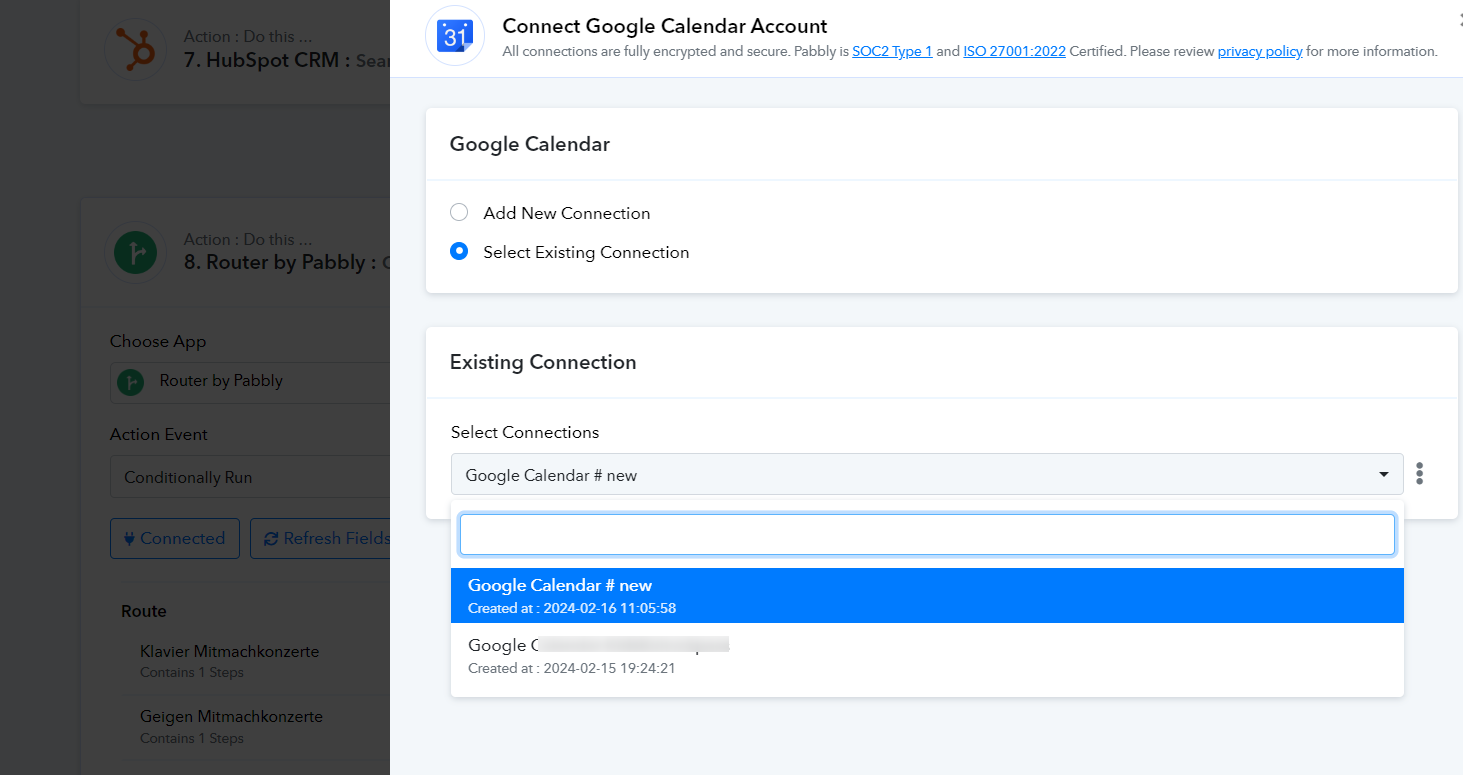Open the privacy policy link
This screenshot has height=775, width=1463.
[x=1260, y=52]
